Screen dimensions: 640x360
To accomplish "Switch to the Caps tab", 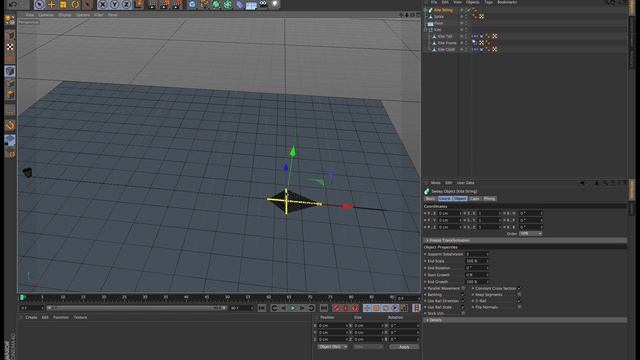I will click(x=474, y=199).
